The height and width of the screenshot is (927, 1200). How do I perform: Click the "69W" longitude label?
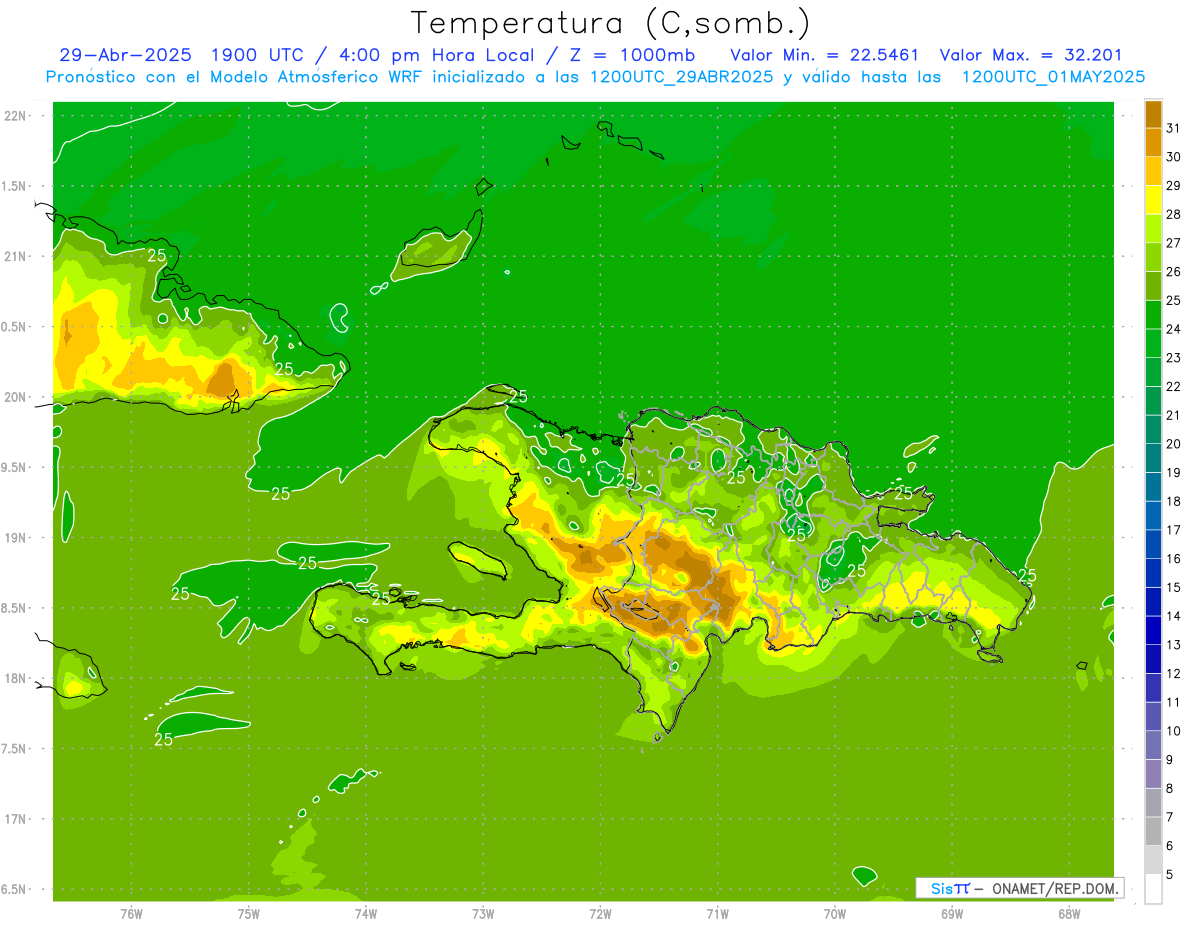click(x=952, y=913)
